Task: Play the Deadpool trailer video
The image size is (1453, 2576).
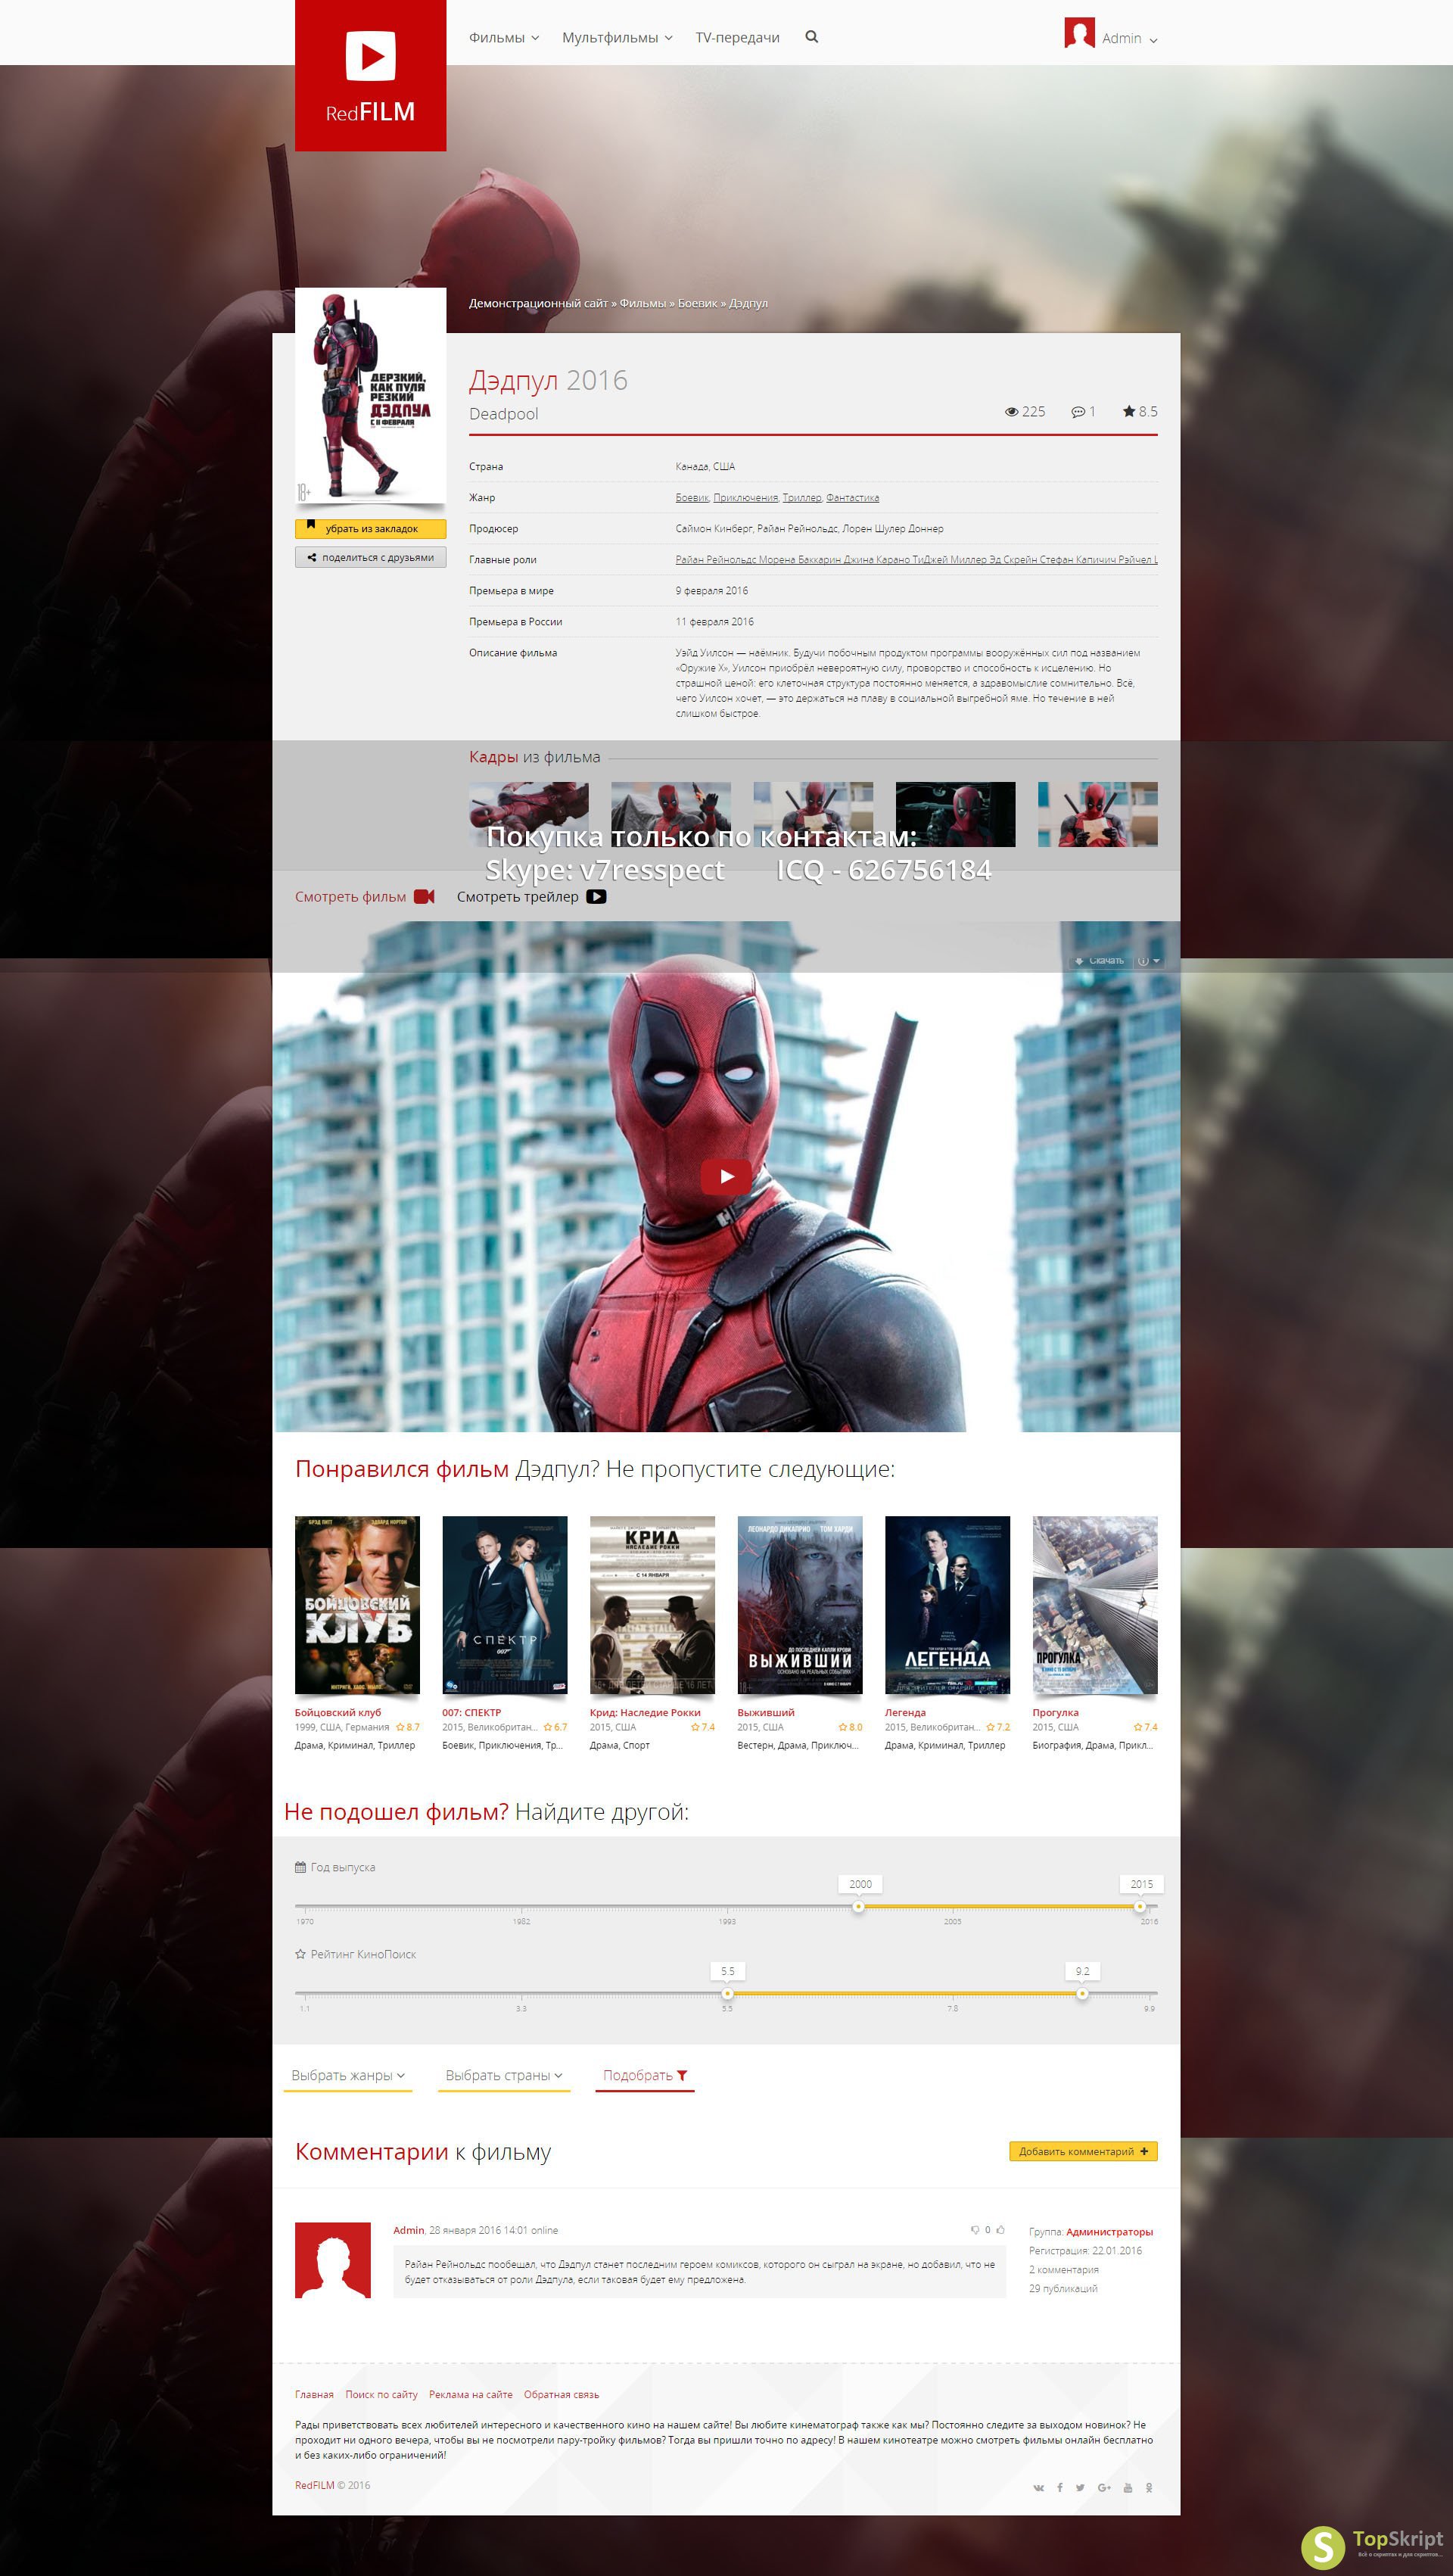Action: click(726, 1176)
